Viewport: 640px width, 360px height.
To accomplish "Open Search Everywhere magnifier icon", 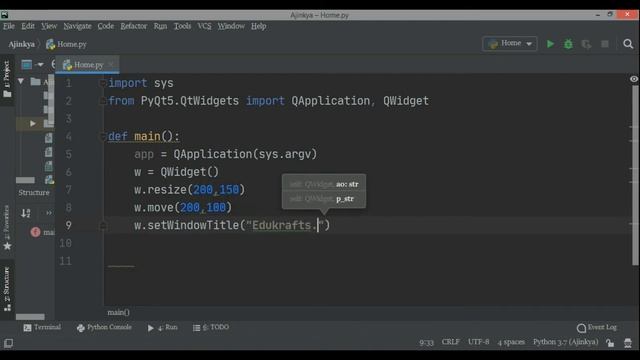I will [x=628, y=44].
